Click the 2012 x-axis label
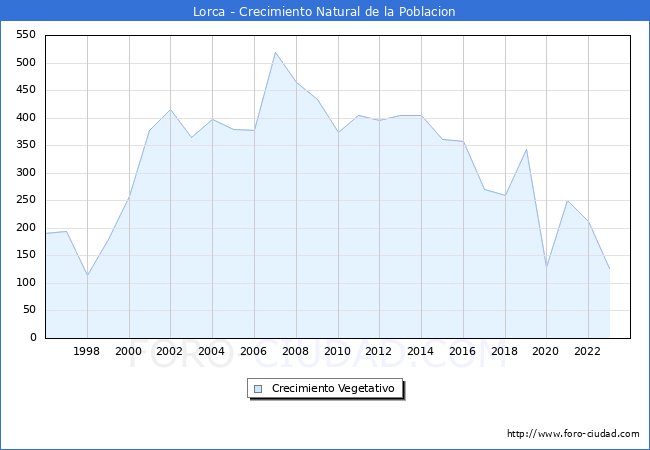The image size is (650, 450). (378, 351)
